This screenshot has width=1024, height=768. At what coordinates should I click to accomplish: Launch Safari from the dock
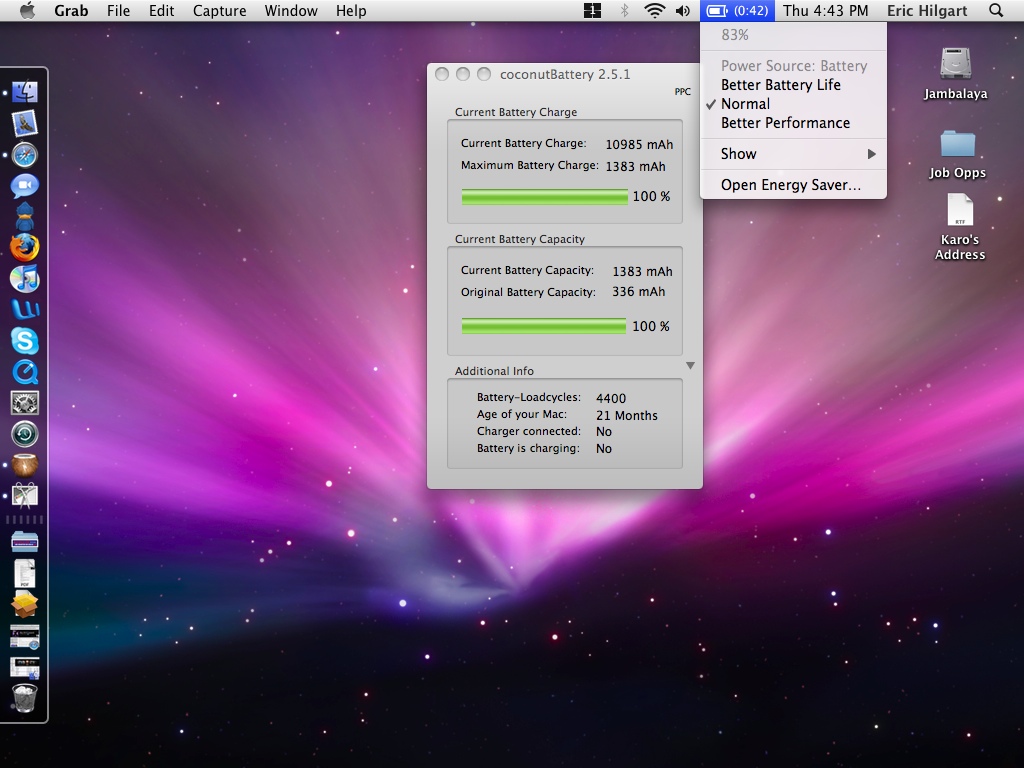coord(24,155)
